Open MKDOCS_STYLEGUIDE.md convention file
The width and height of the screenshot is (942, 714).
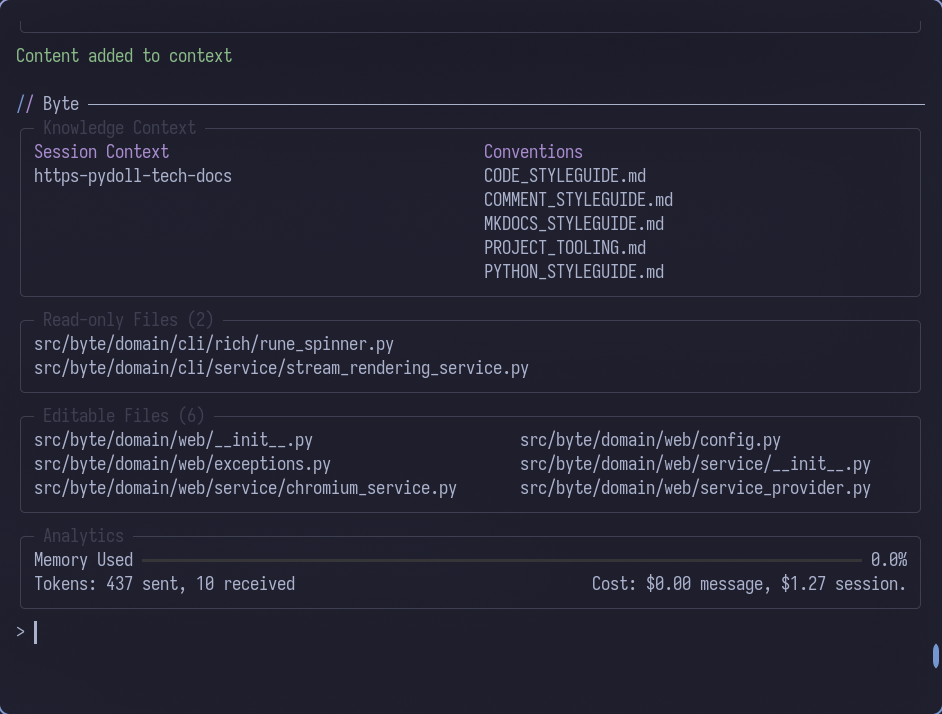click(x=573, y=223)
